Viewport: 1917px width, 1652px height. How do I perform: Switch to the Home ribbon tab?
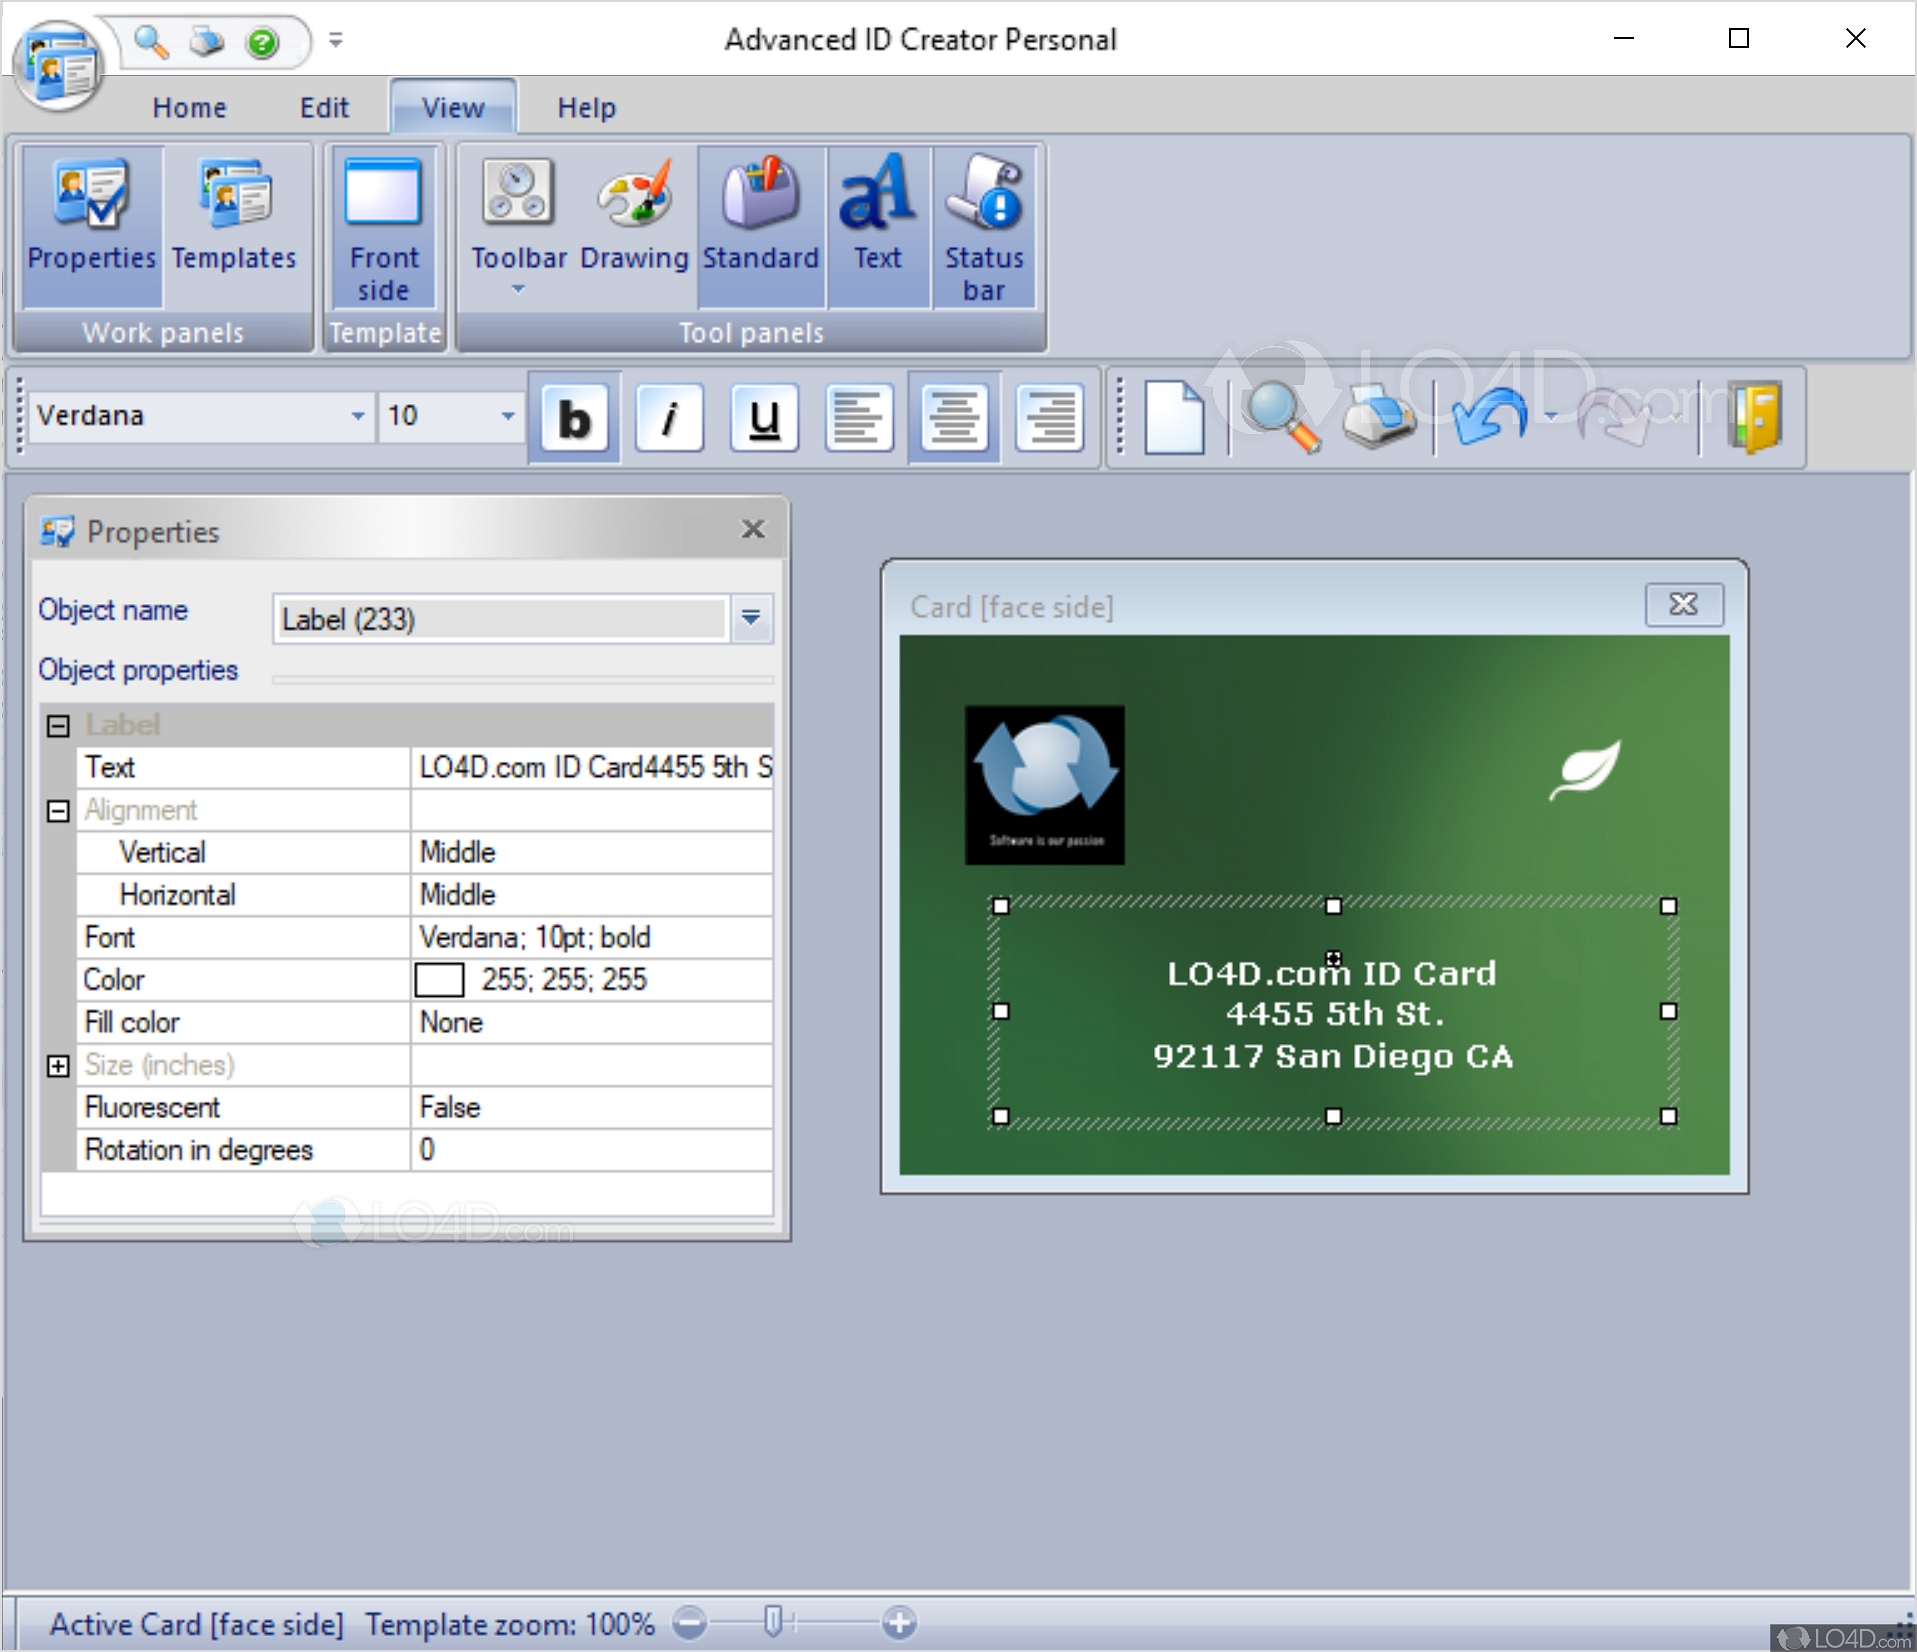189,108
